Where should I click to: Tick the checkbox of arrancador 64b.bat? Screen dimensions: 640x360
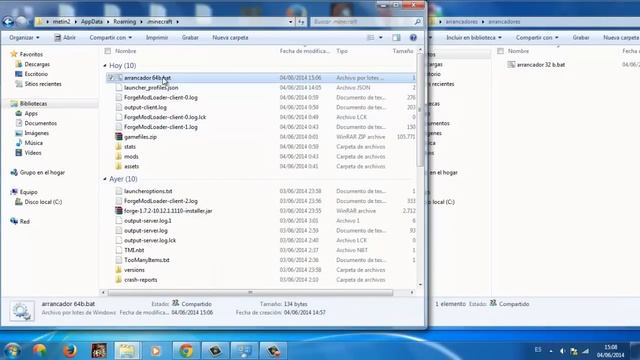tap(111, 78)
